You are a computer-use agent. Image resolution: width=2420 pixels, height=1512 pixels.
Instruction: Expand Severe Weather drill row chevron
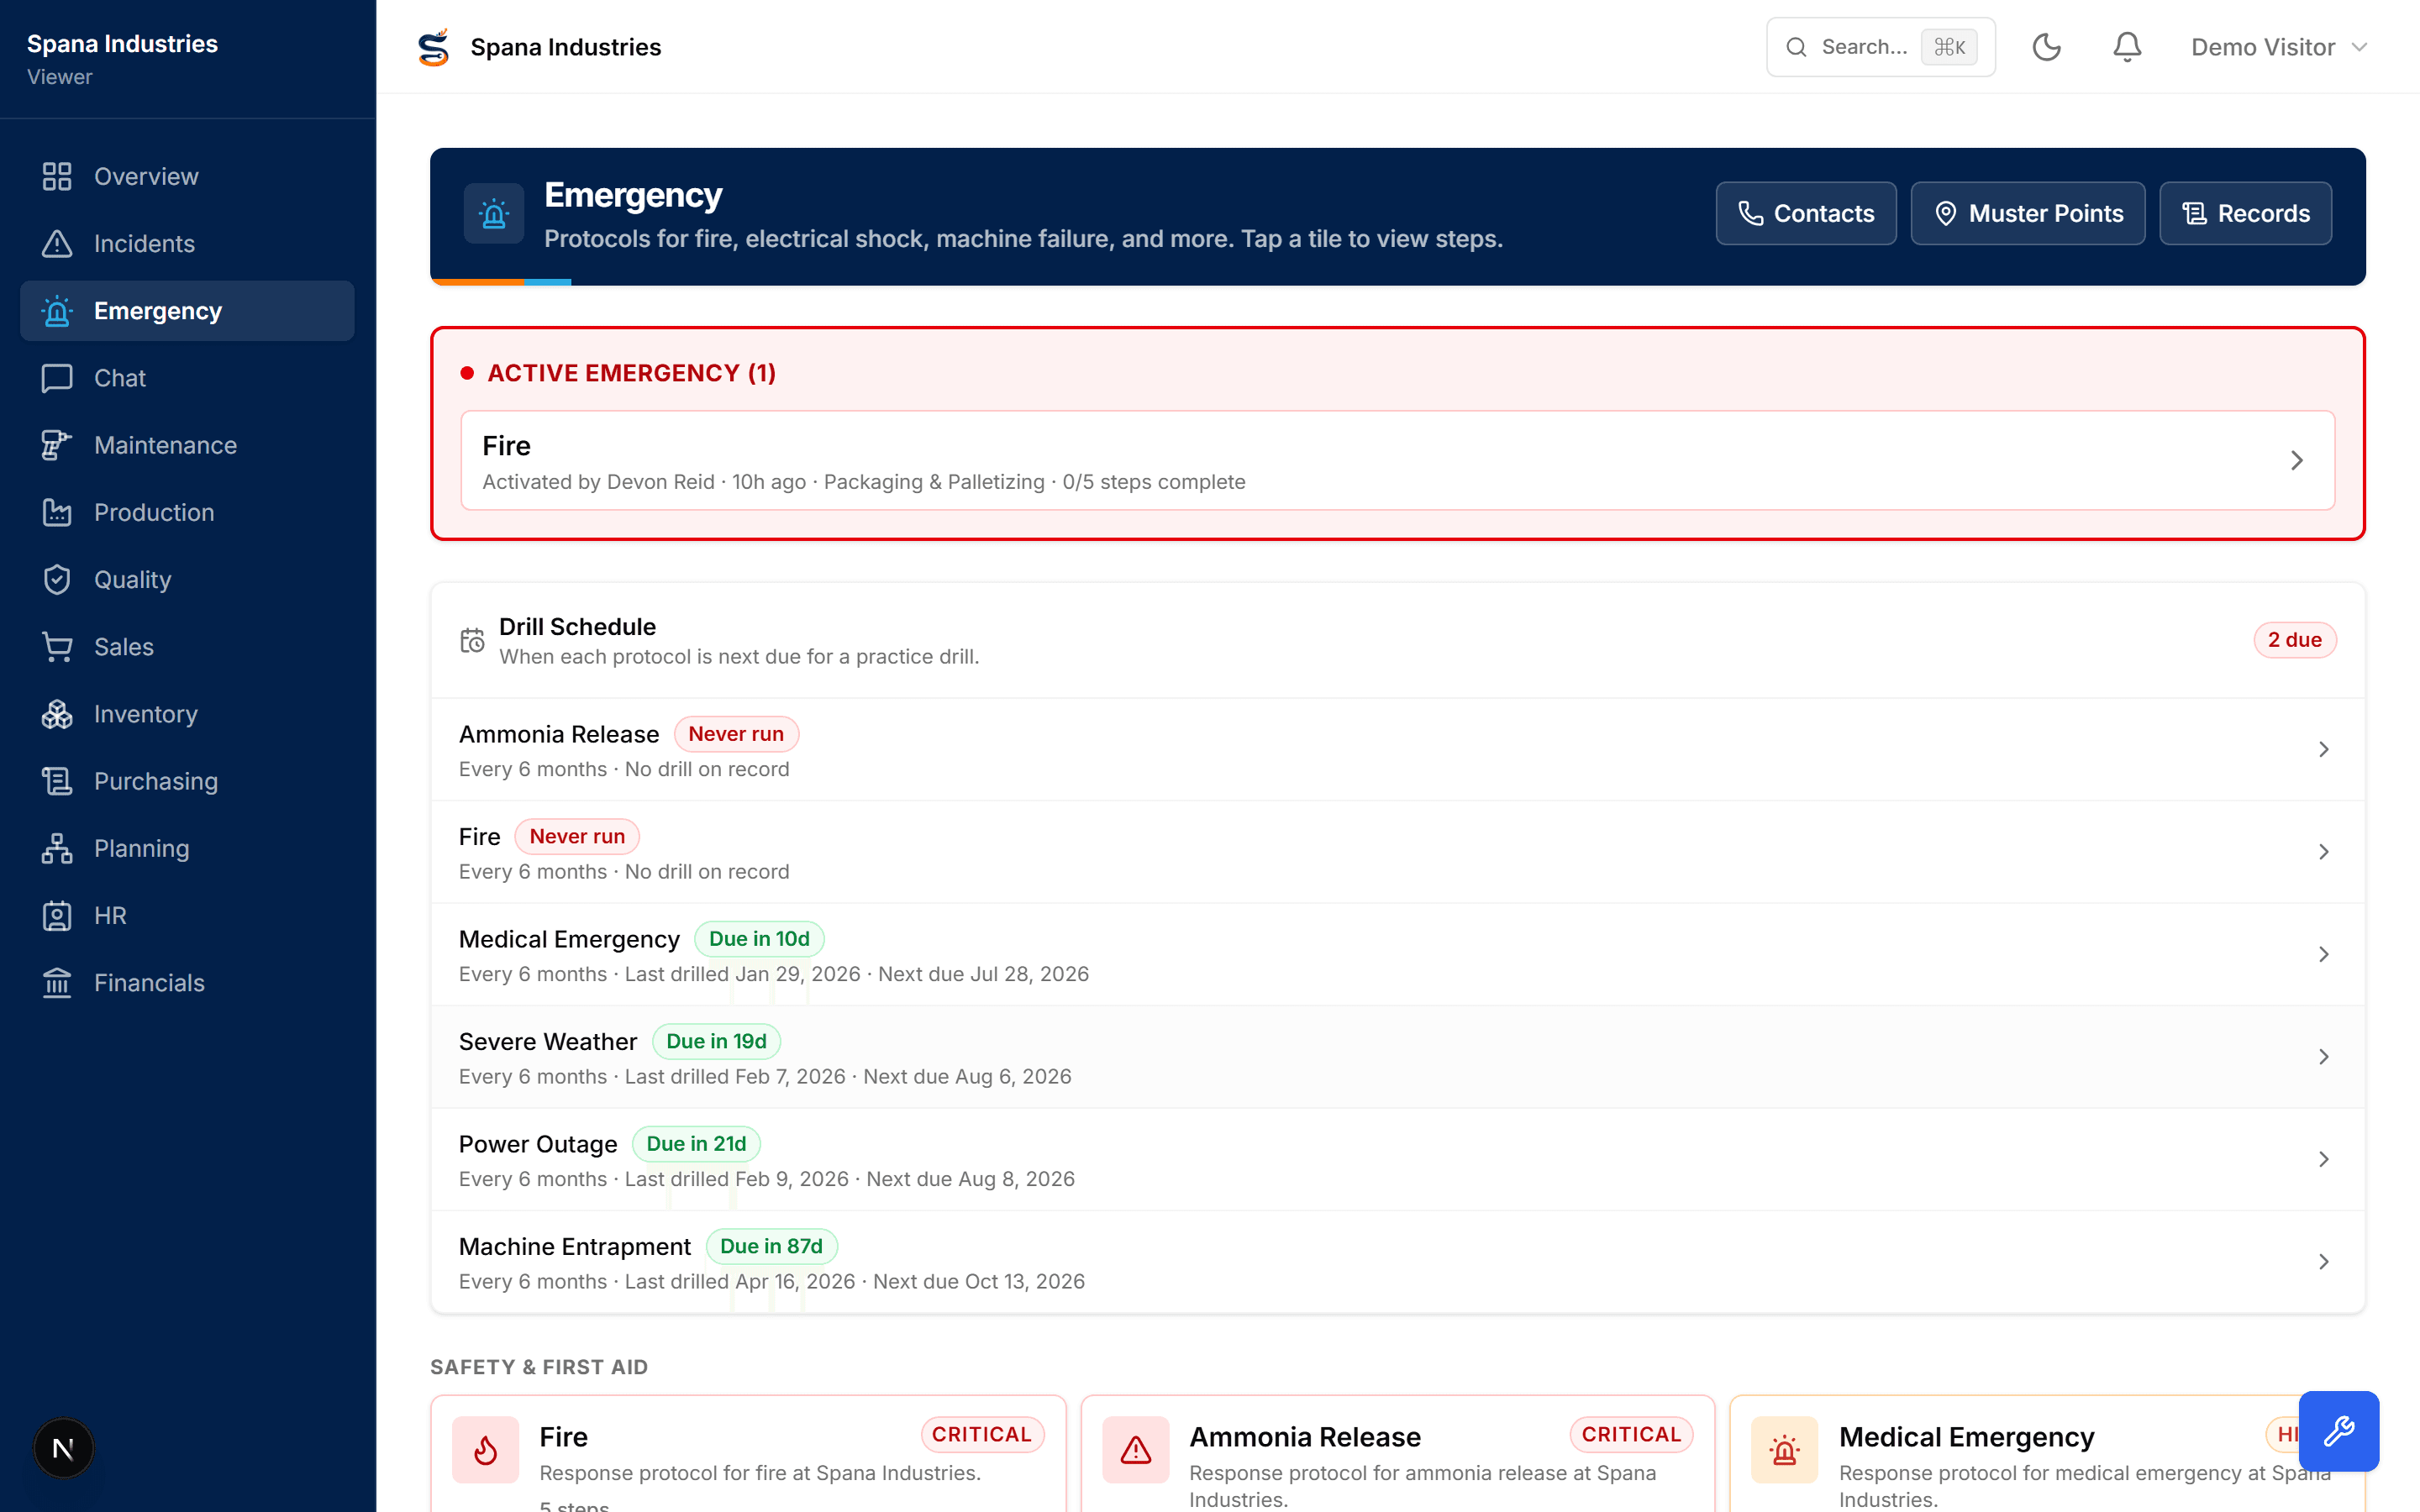click(2324, 1057)
